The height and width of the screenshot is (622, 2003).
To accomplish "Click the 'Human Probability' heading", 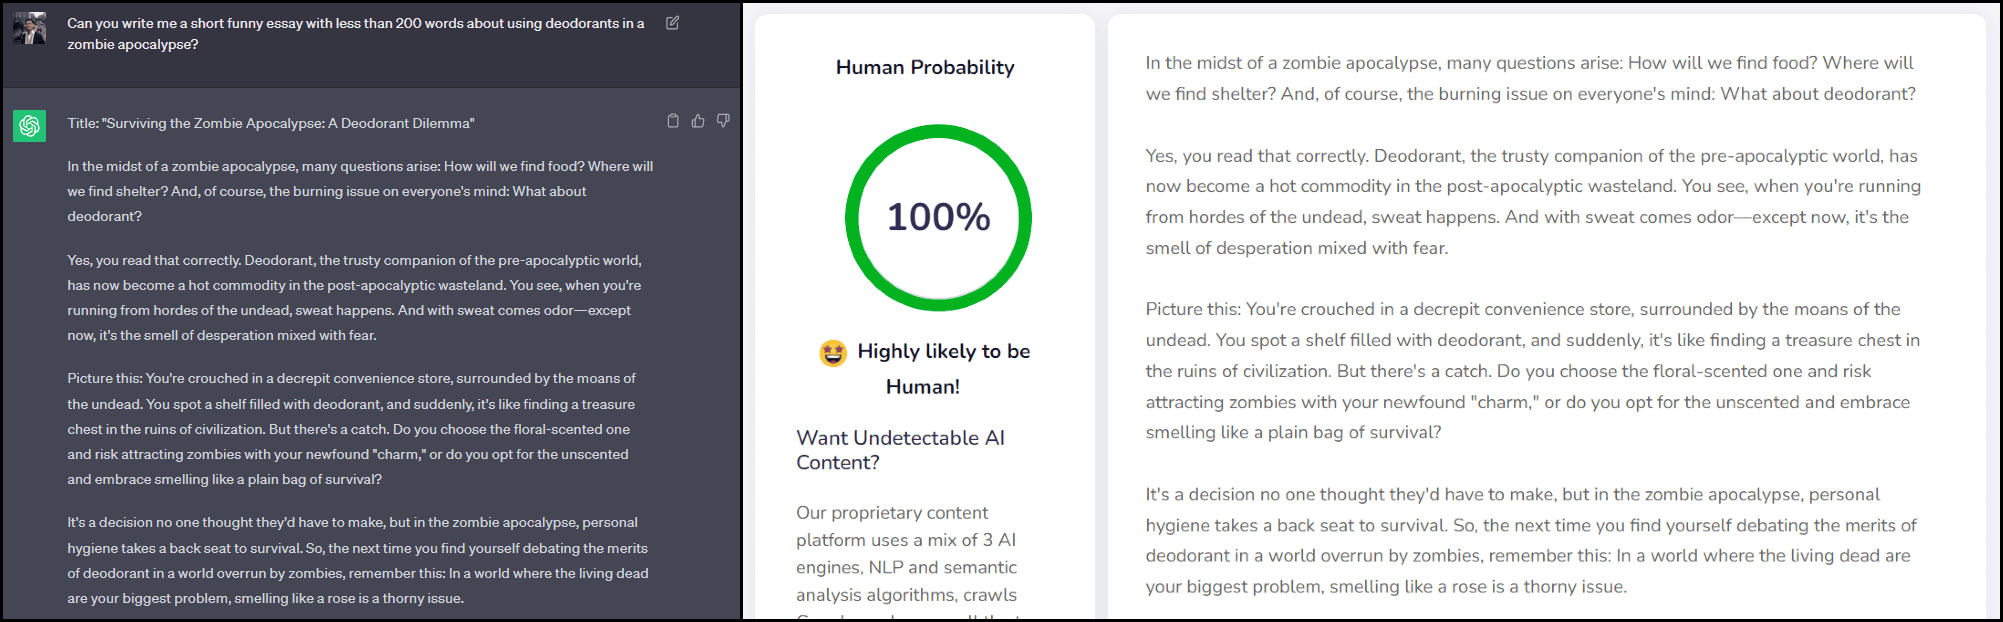I will [x=925, y=68].
